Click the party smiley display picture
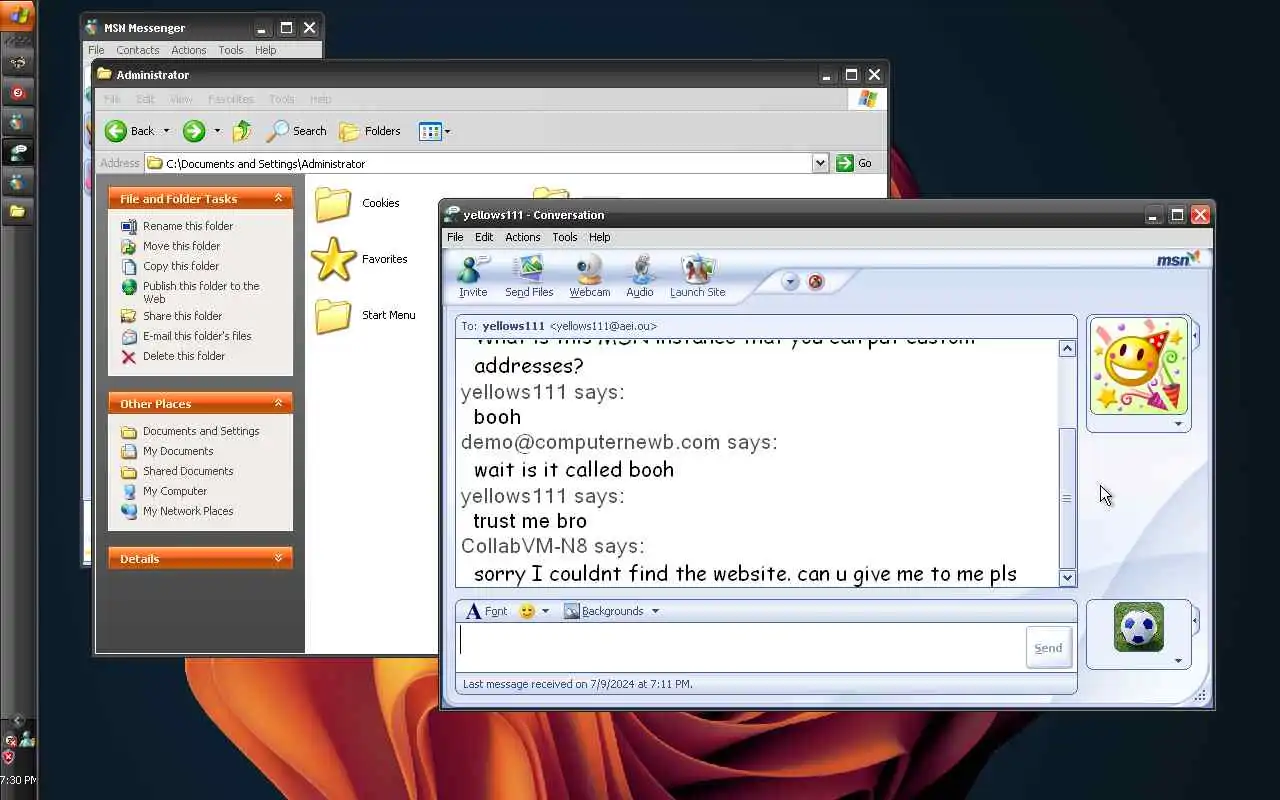Image resolution: width=1280 pixels, height=800 pixels. click(x=1138, y=366)
